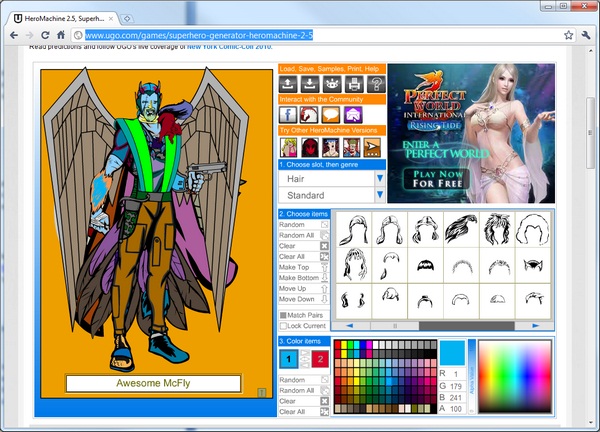Switch to HeroMachine 2.5 browser tab
This screenshot has height=432, width=600.
tap(64, 18)
